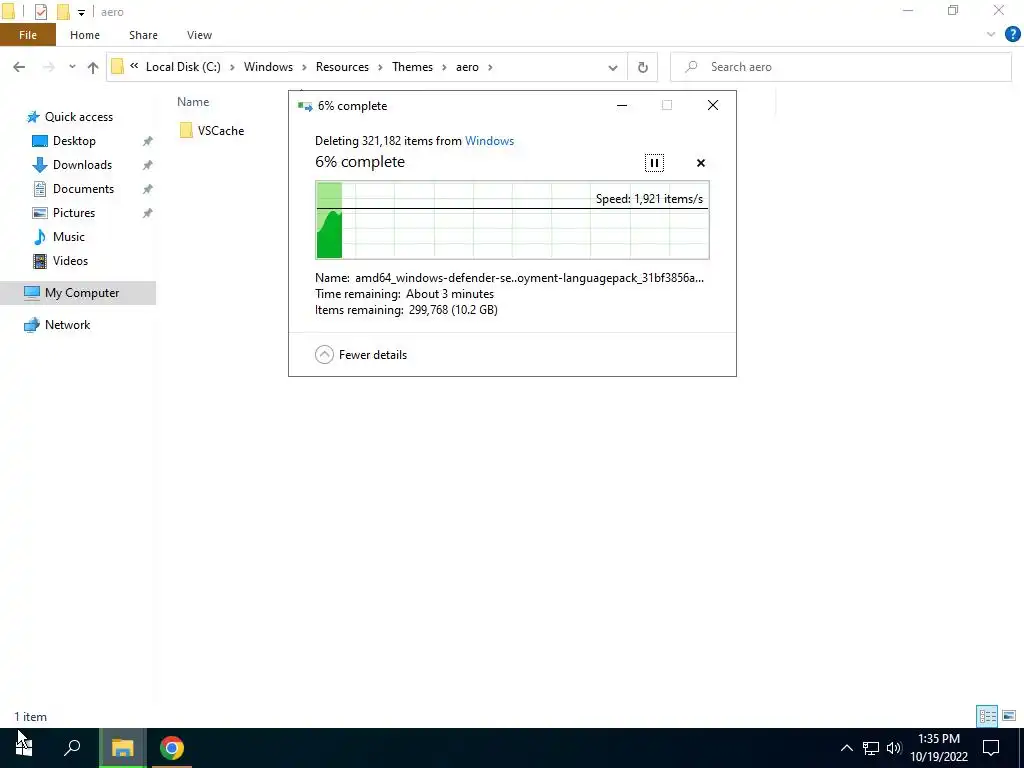Select the VSCache folder
The width and height of the screenshot is (1024, 768).
pos(212,131)
